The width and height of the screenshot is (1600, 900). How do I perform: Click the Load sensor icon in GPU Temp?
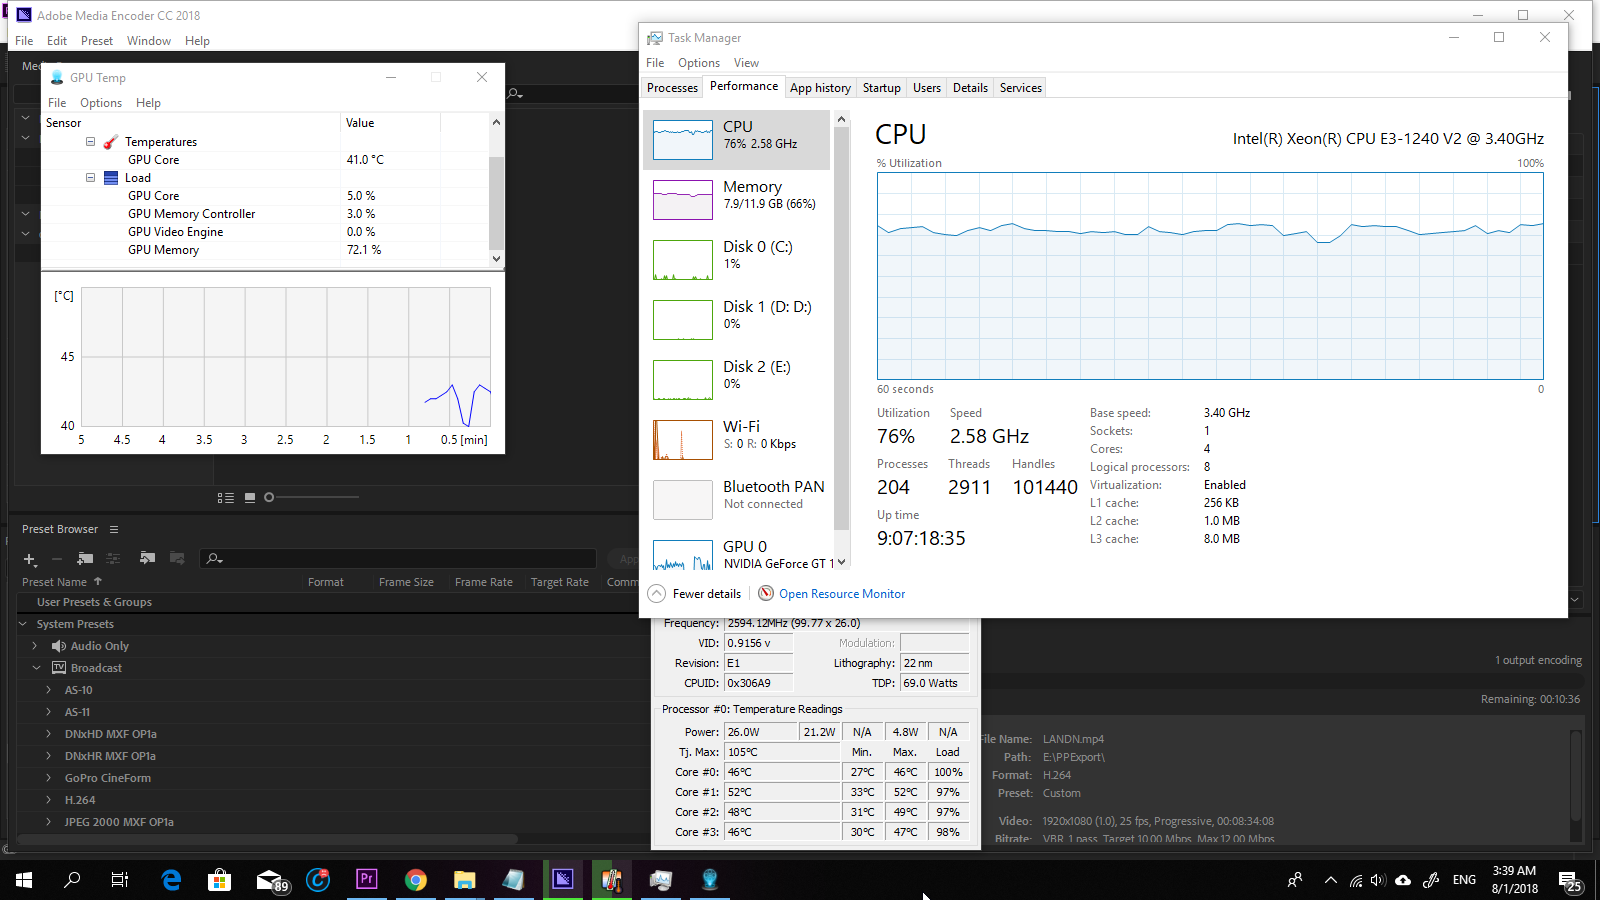(111, 178)
